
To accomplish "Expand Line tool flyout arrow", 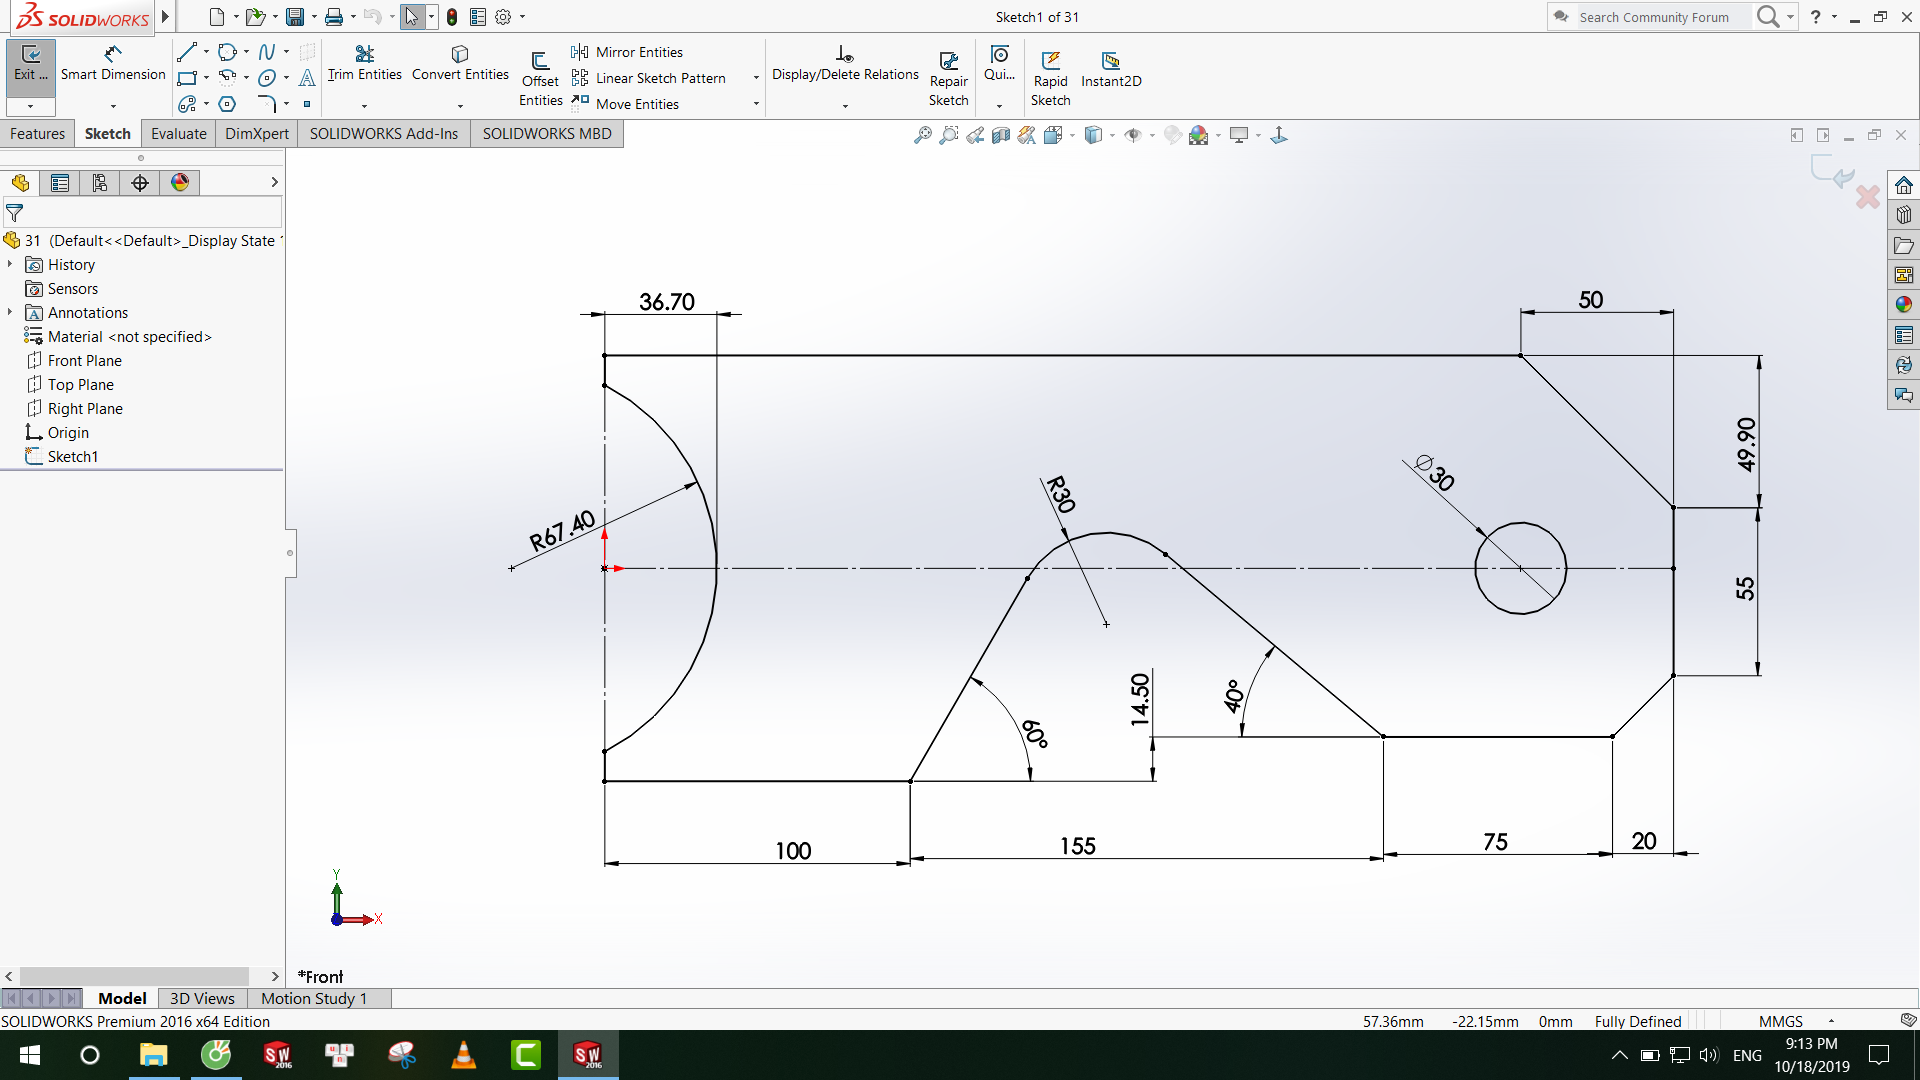I will (x=206, y=52).
